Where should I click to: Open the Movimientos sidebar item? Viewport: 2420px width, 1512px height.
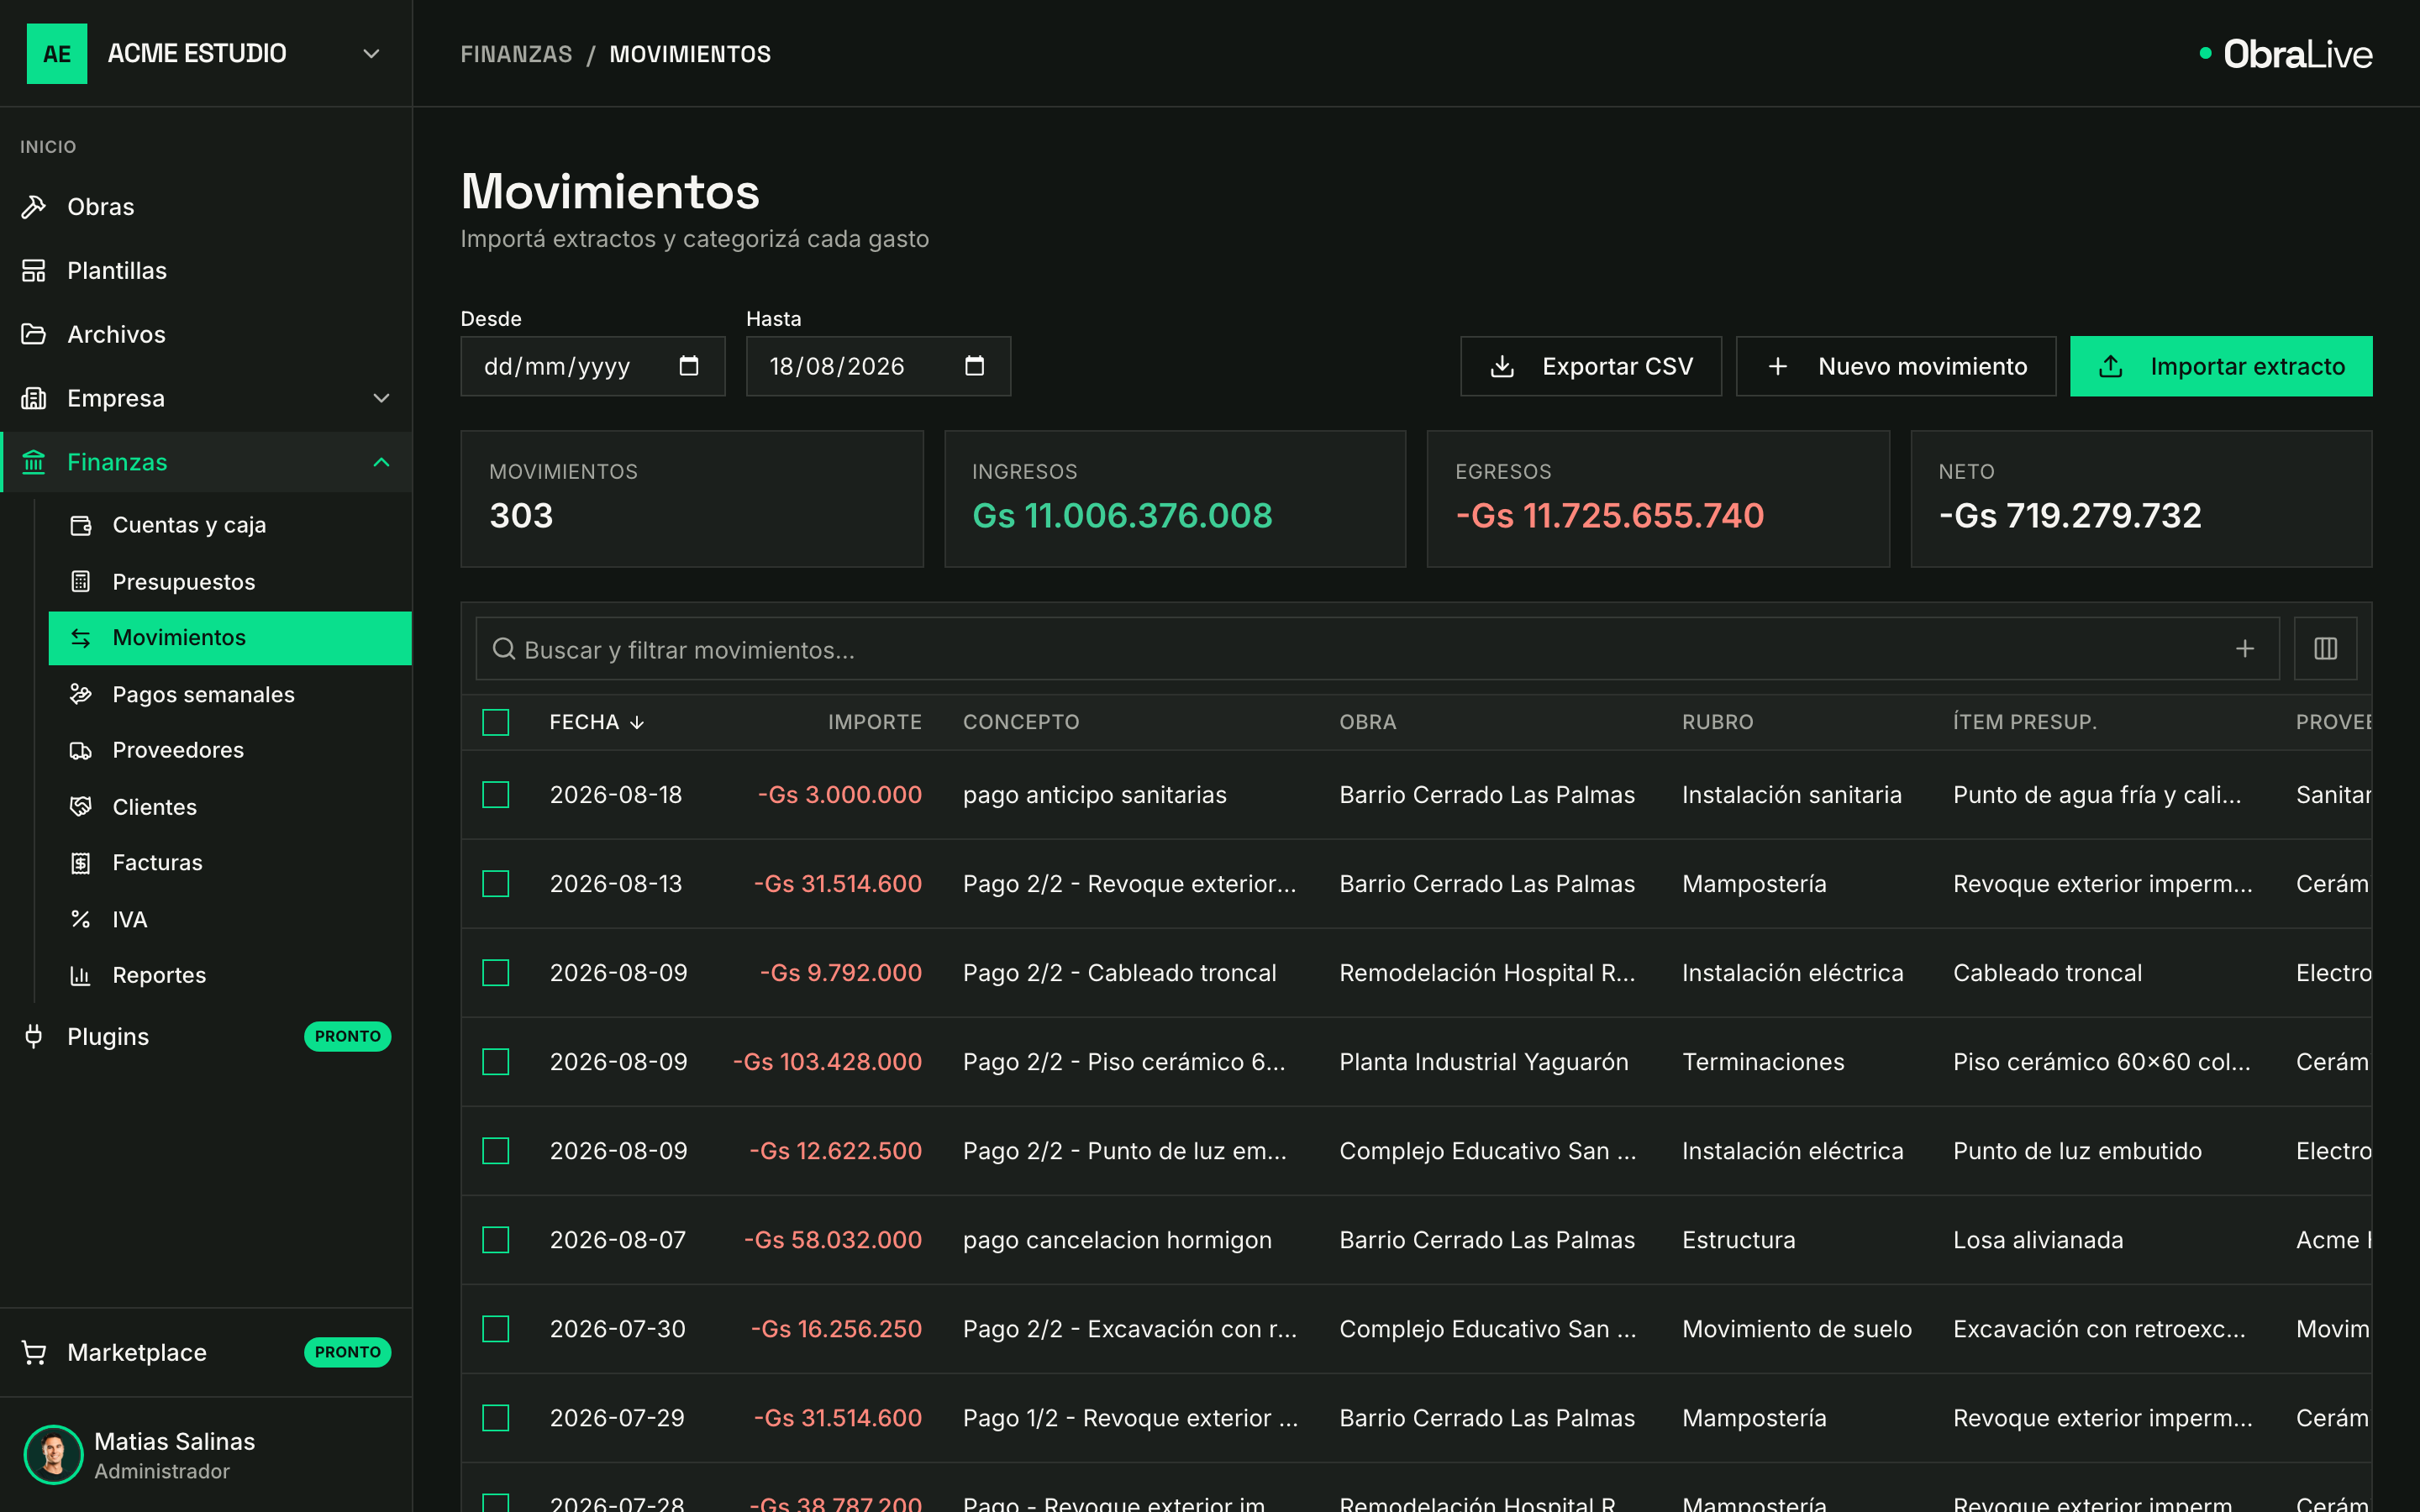(230, 638)
